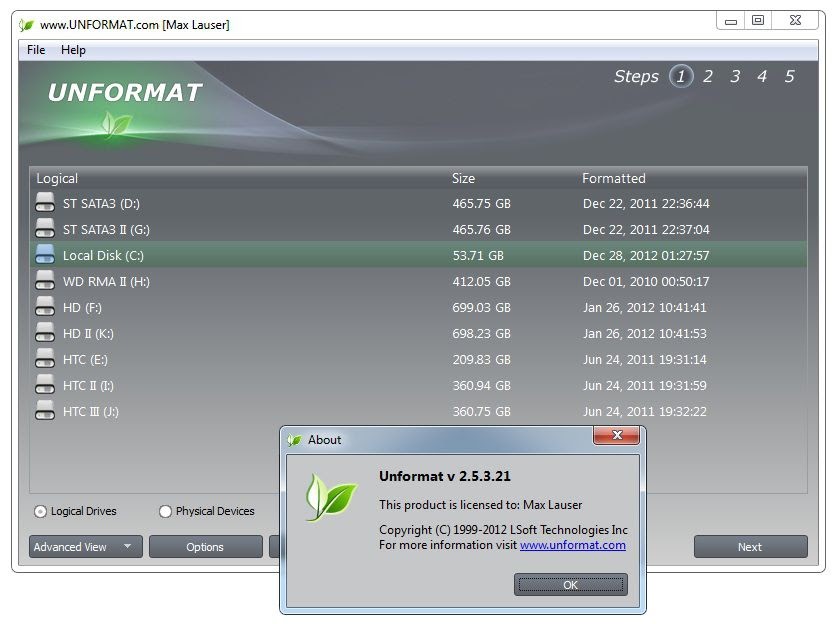Select the WD RMA II (H:) row name
835x624 pixels.
tap(106, 282)
